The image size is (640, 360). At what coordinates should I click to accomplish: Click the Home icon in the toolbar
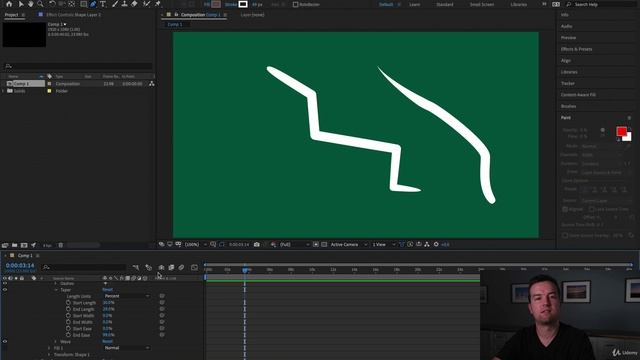pyautogui.click(x=9, y=4)
